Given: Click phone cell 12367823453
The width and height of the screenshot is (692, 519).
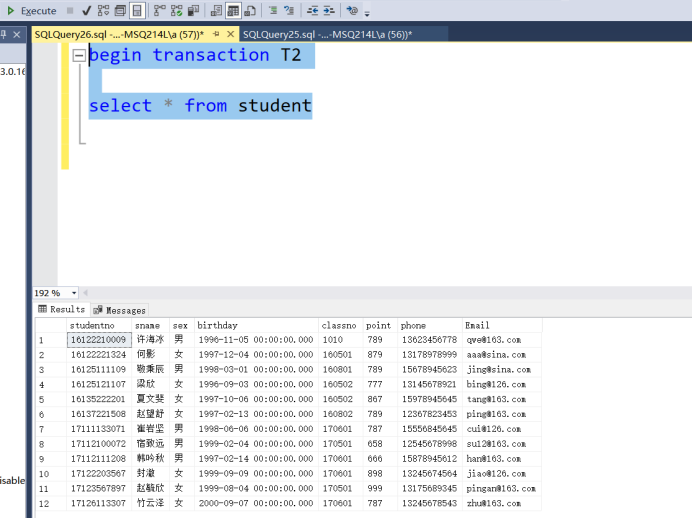Looking at the screenshot, I should pyautogui.click(x=430, y=414).
